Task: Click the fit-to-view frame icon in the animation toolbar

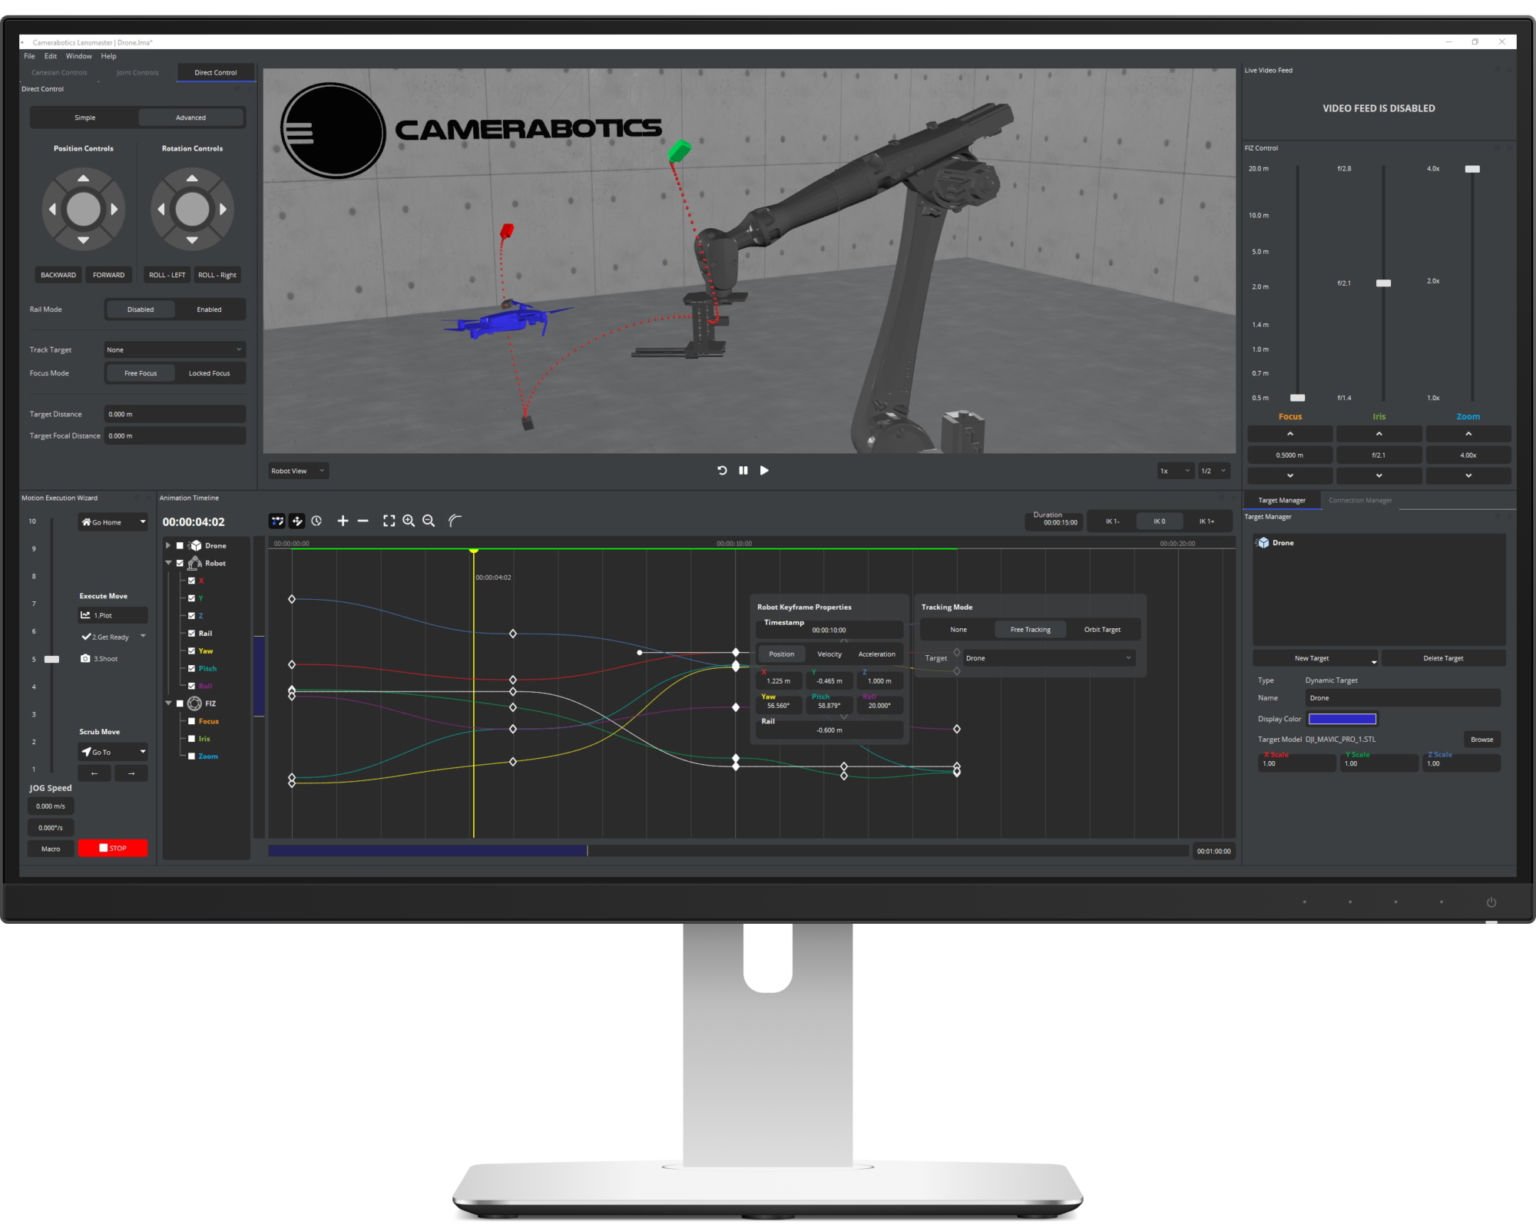Action: tap(390, 521)
